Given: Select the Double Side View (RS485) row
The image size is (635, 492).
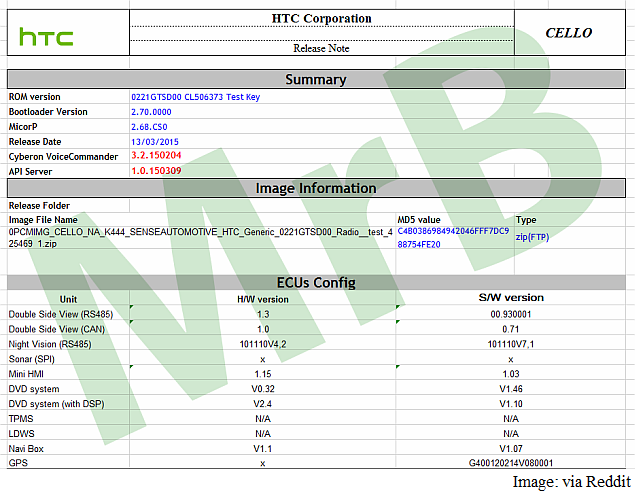Looking at the screenshot, I should pyautogui.click(x=316, y=315).
